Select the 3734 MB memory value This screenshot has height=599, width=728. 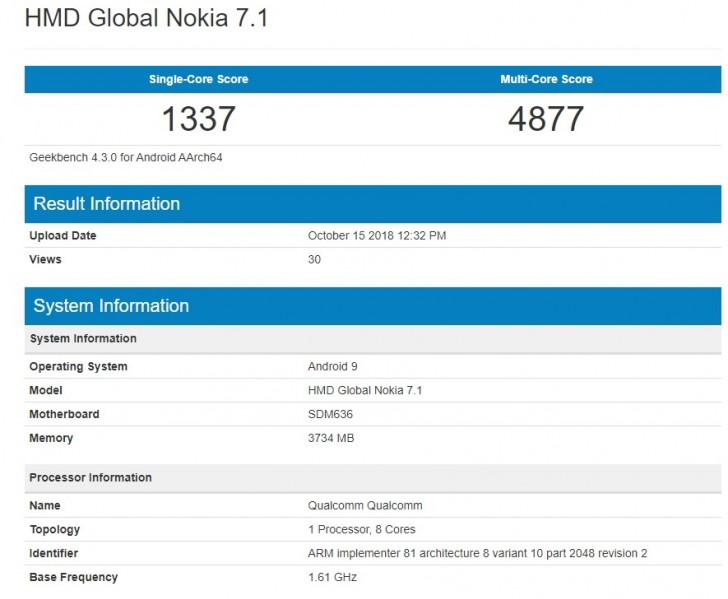331,438
